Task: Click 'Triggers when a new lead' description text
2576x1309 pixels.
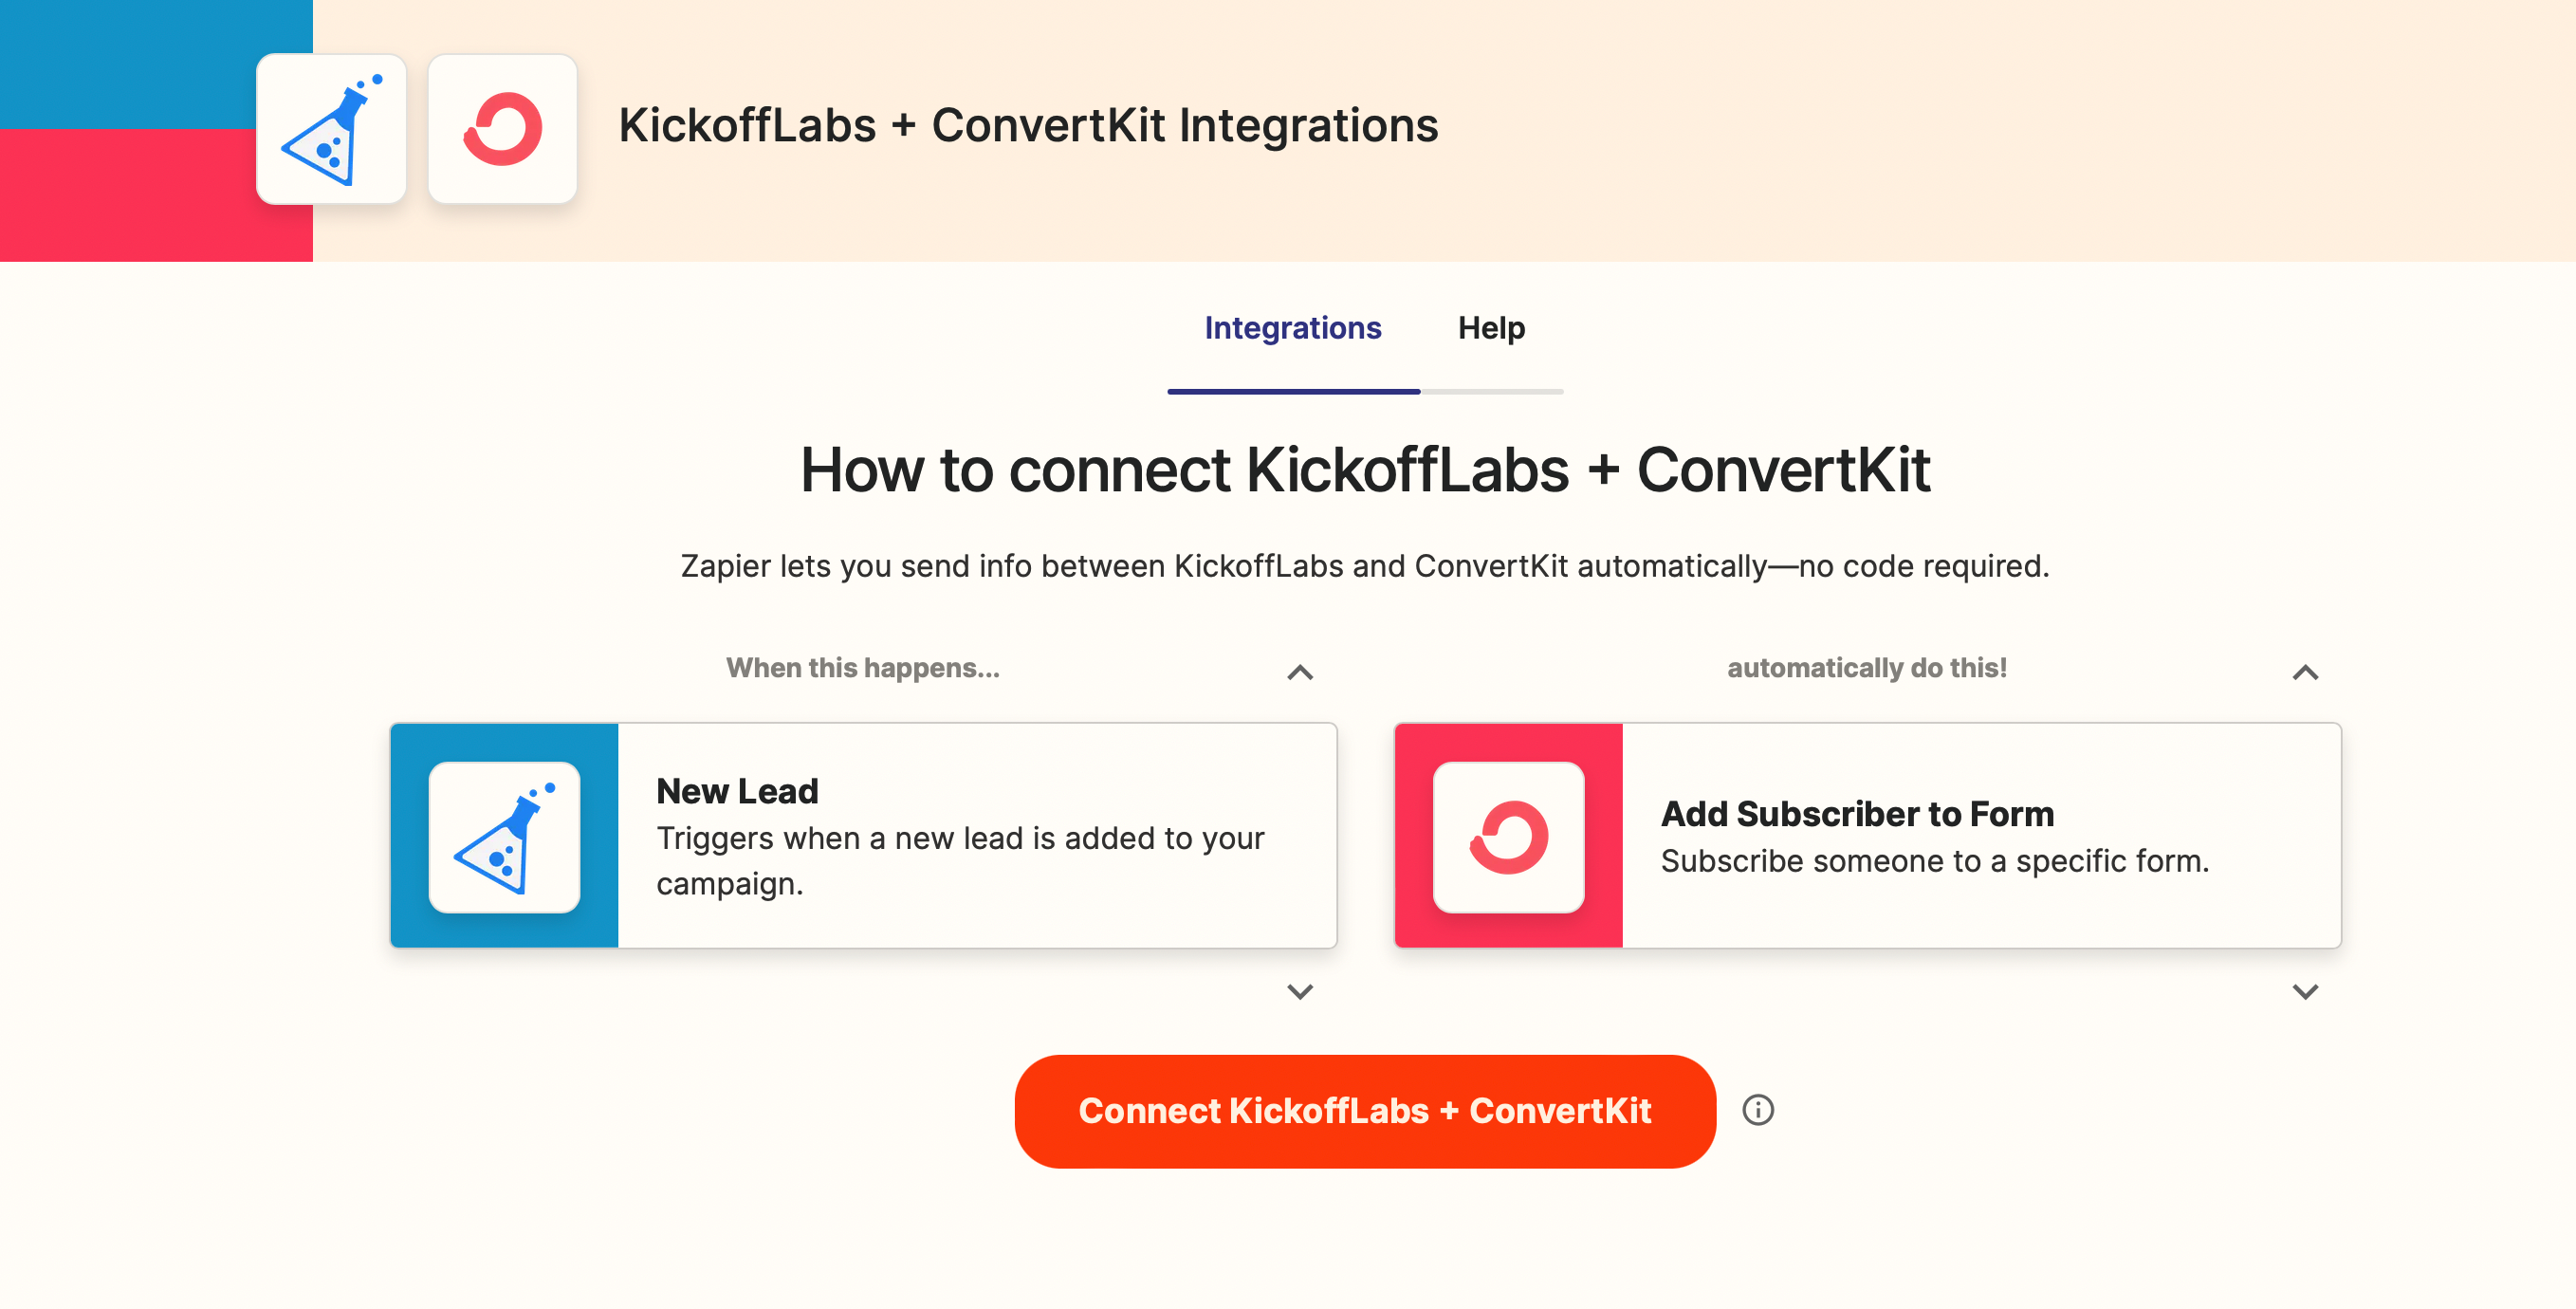Action: coord(960,860)
